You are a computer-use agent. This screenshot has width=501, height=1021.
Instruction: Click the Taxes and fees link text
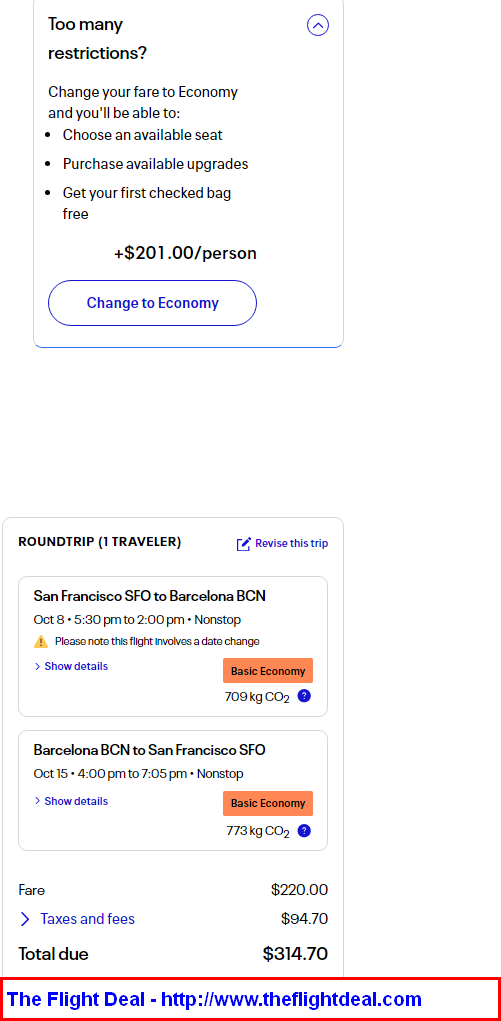click(x=87, y=919)
